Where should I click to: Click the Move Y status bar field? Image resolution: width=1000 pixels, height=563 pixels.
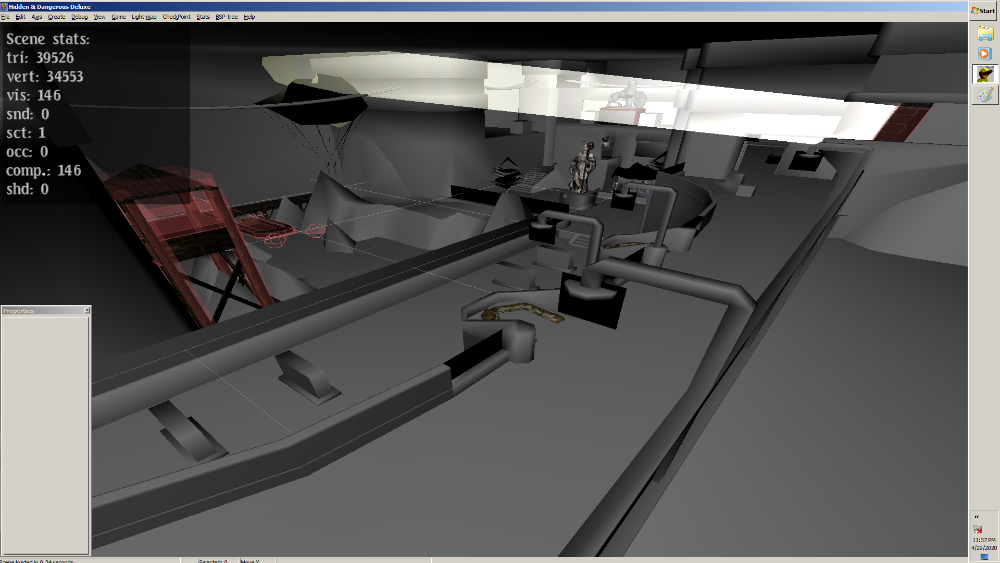coord(256,560)
